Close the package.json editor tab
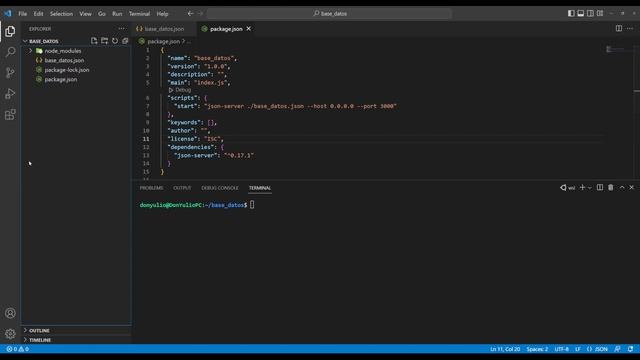Screen dimensions: 640x360 [x=249, y=29]
